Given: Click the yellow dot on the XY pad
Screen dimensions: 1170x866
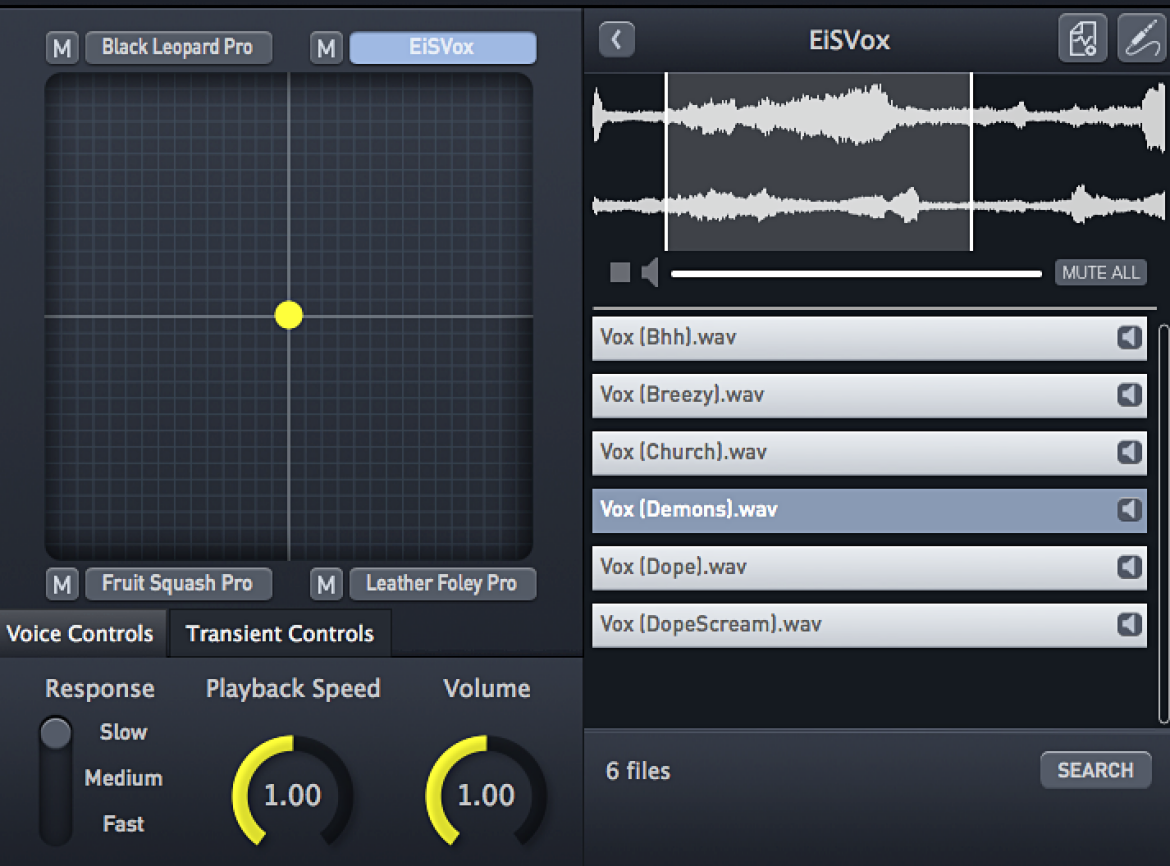Looking at the screenshot, I should tap(289, 315).
